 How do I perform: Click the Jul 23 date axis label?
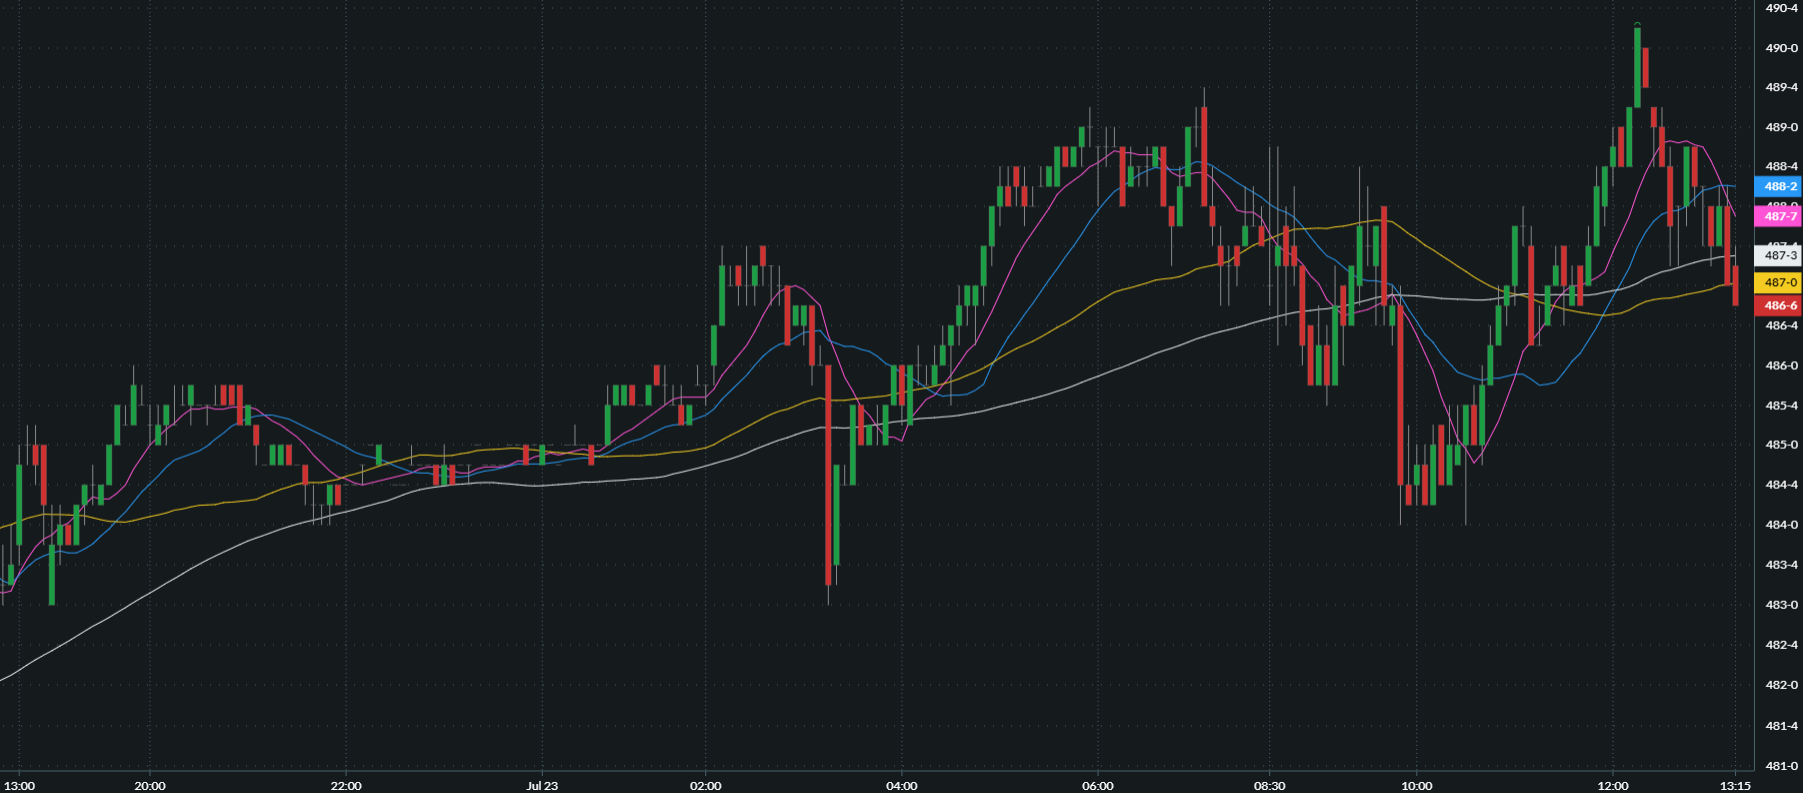click(x=542, y=786)
